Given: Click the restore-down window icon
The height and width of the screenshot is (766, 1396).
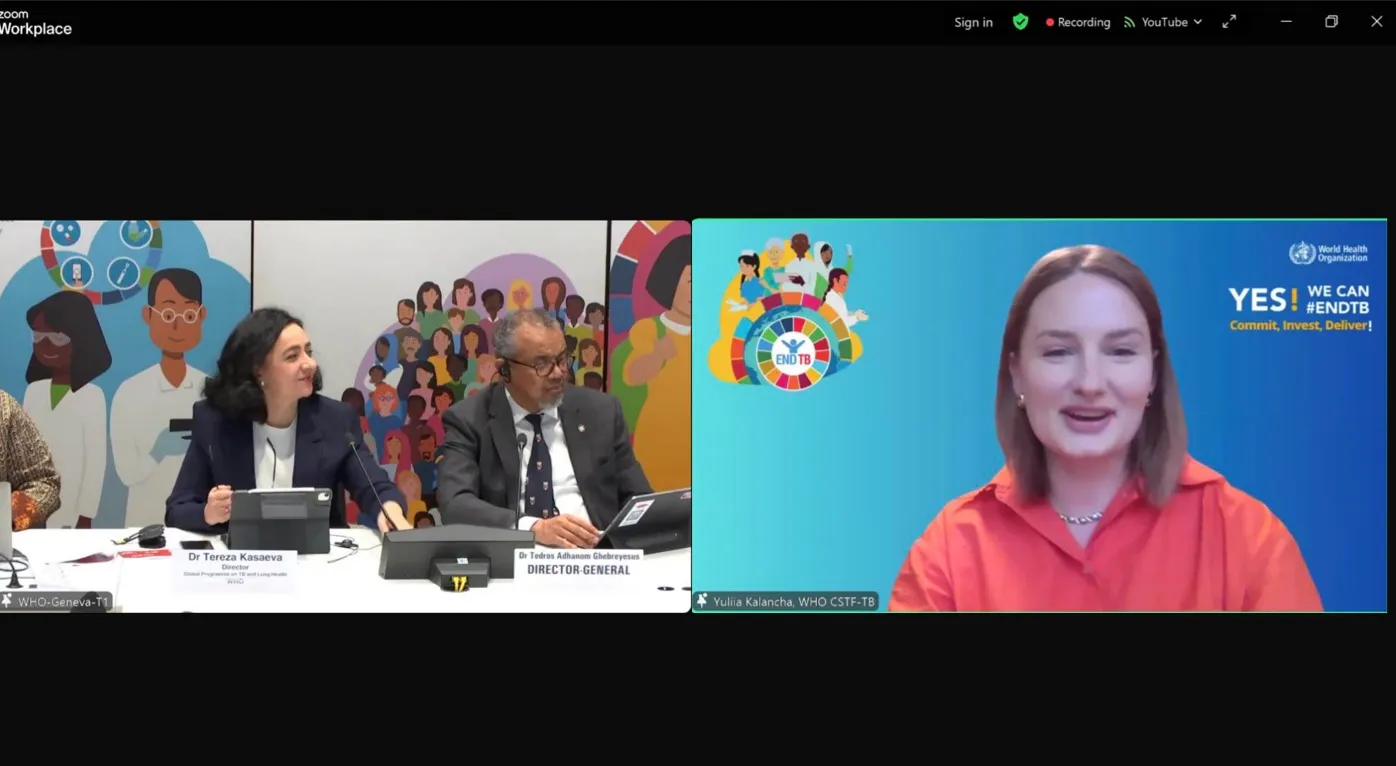Looking at the screenshot, I should tap(1331, 21).
